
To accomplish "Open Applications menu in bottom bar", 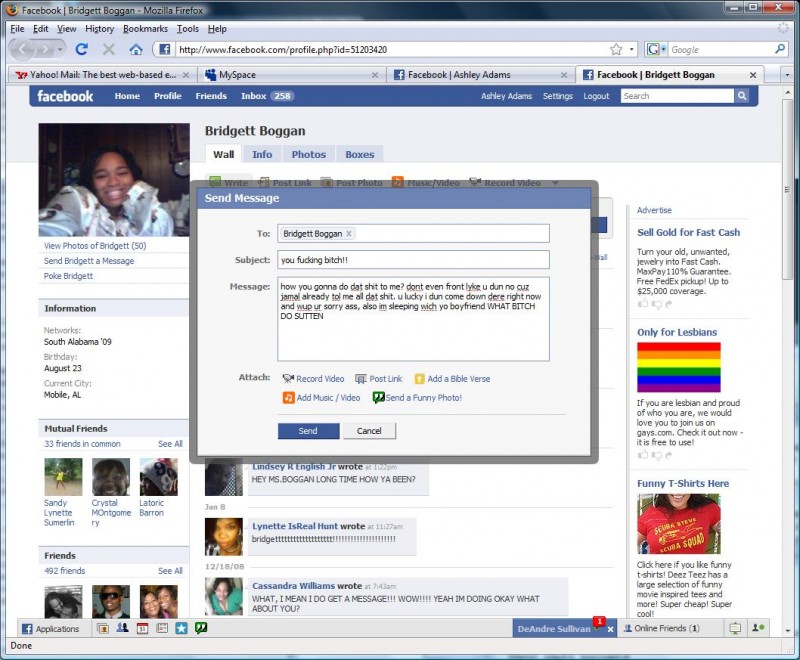I will (x=51, y=628).
